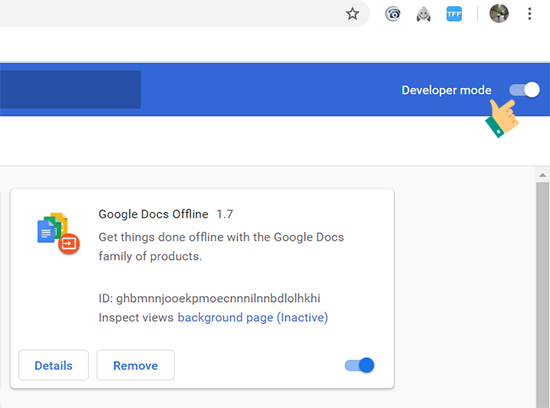Toggle the Developer mode switch

[x=524, y=90]
